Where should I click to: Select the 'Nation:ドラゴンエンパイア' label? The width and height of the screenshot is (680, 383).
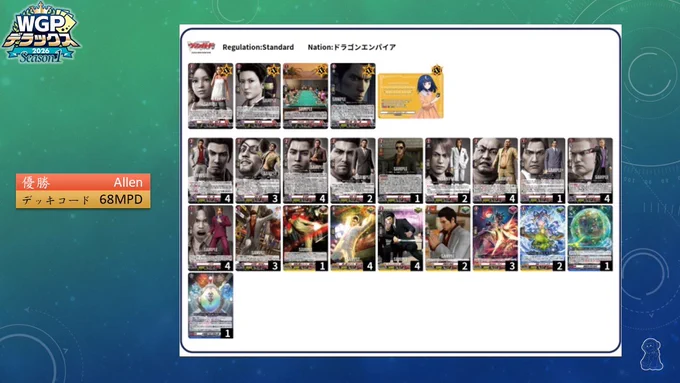[x=352, y=47]
